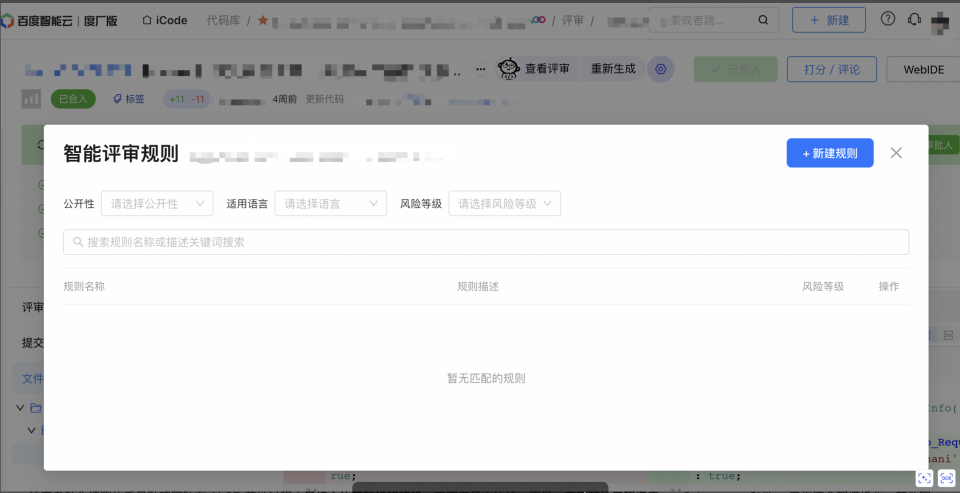The height and width of the screenshot is (493, 960).
Task: Collapse the nested tree arrow below folder
Action: point(31,430)
